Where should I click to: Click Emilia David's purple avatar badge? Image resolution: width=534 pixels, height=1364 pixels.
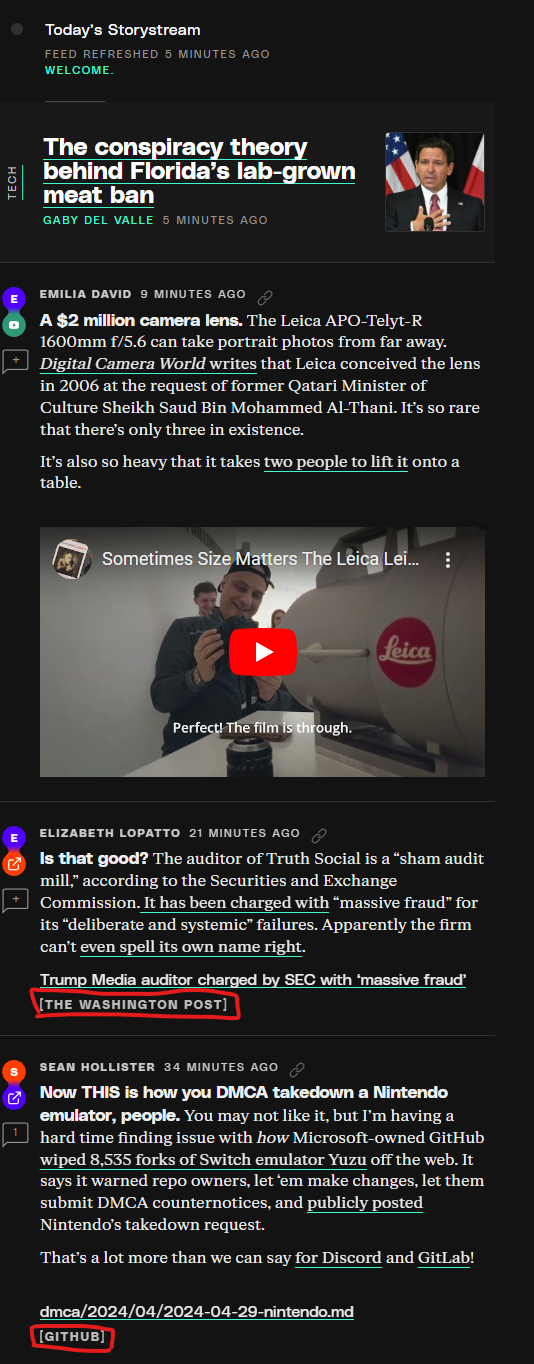tap(14, 298)
